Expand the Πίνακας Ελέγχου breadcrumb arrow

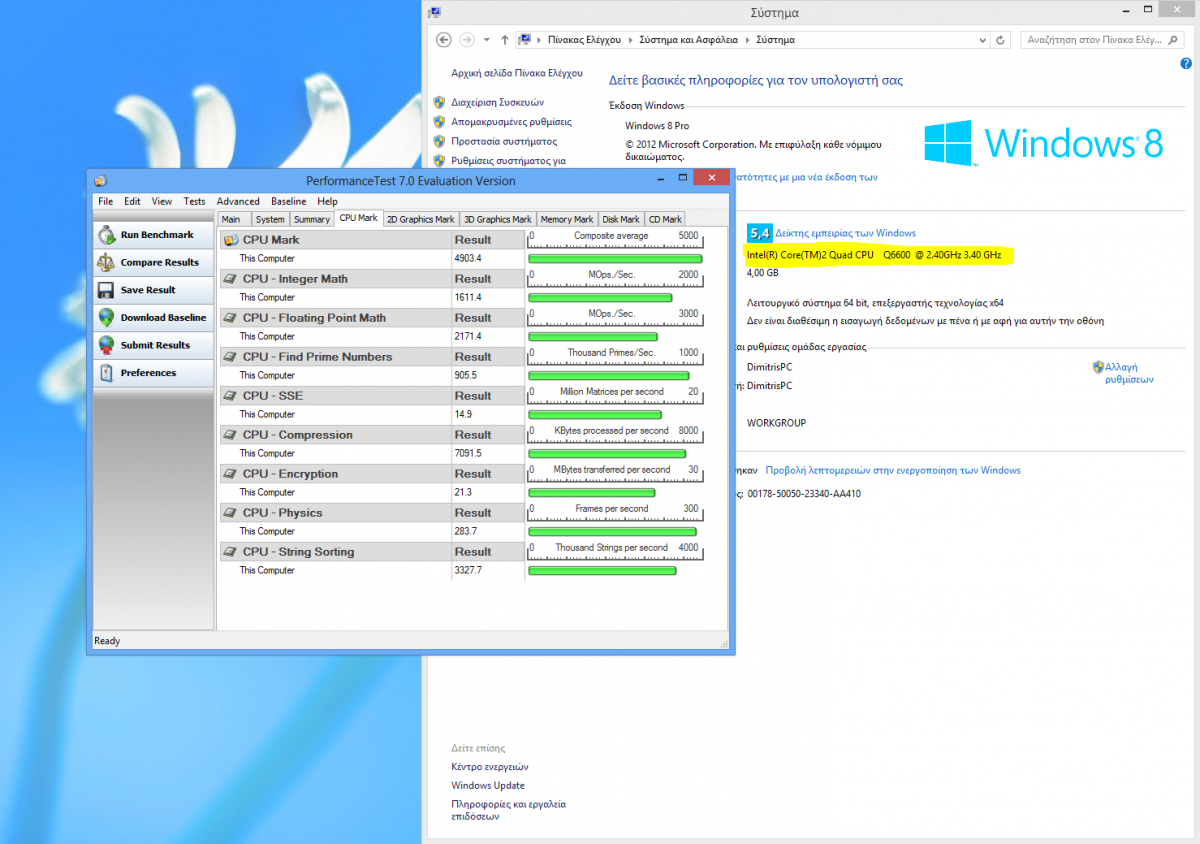[629, 40]
